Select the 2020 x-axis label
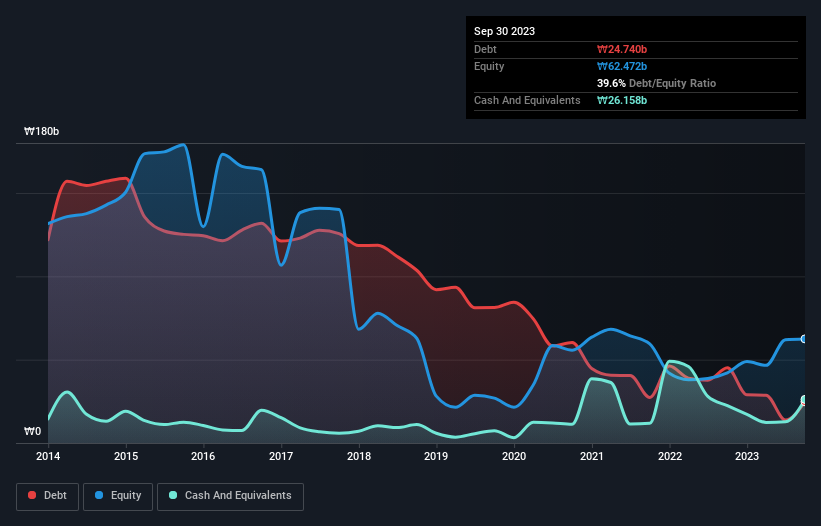The width and height of the screenshot is (821, 526). [514, 456]
